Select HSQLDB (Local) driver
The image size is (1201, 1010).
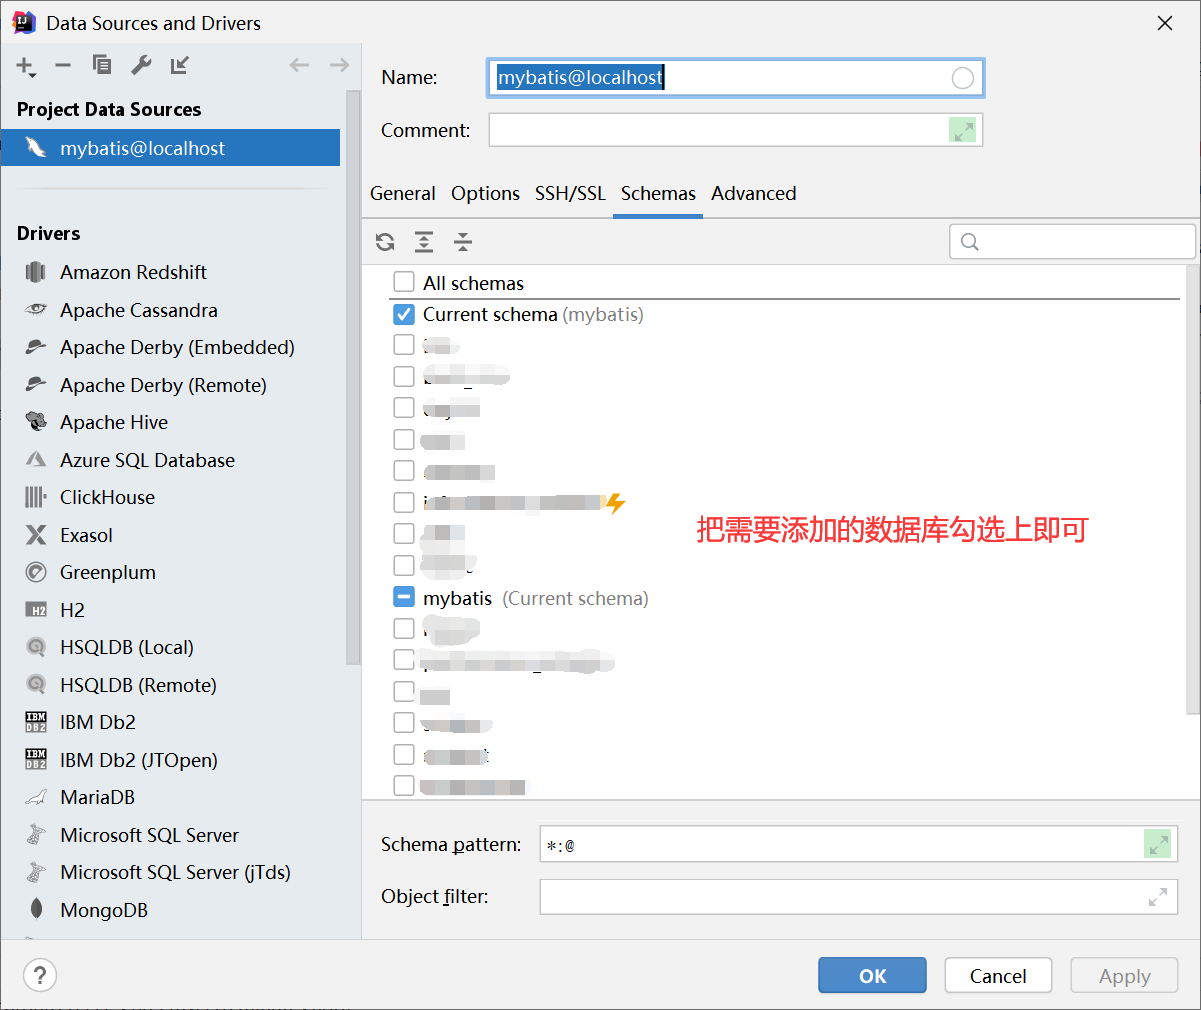tap(127, 647)
